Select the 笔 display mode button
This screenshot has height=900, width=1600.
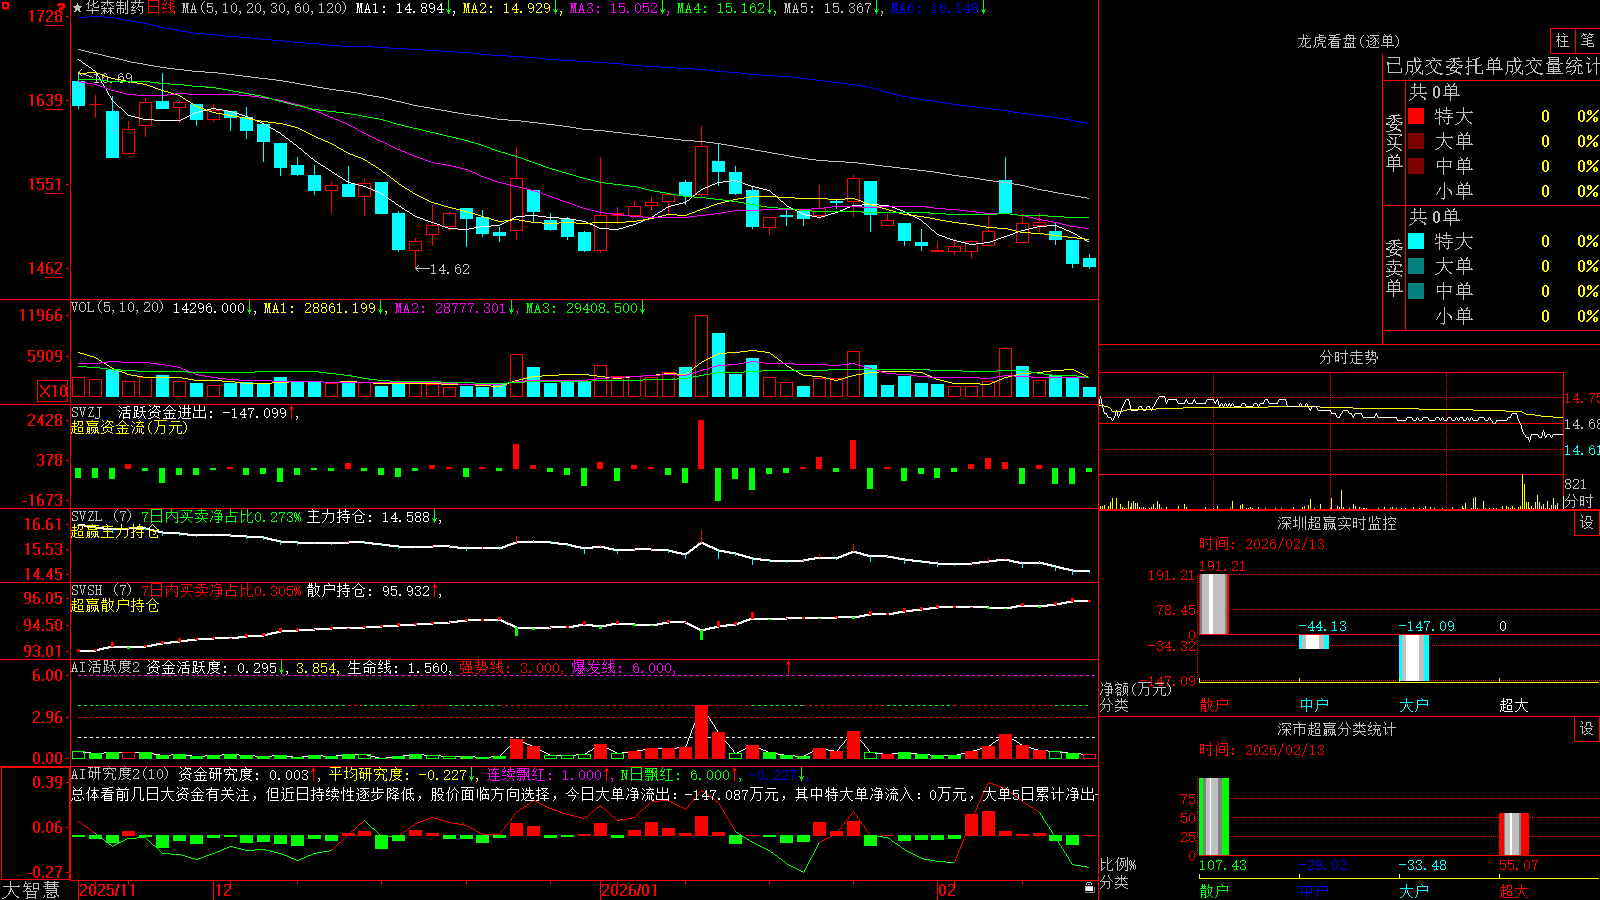tap(1588, 40)
